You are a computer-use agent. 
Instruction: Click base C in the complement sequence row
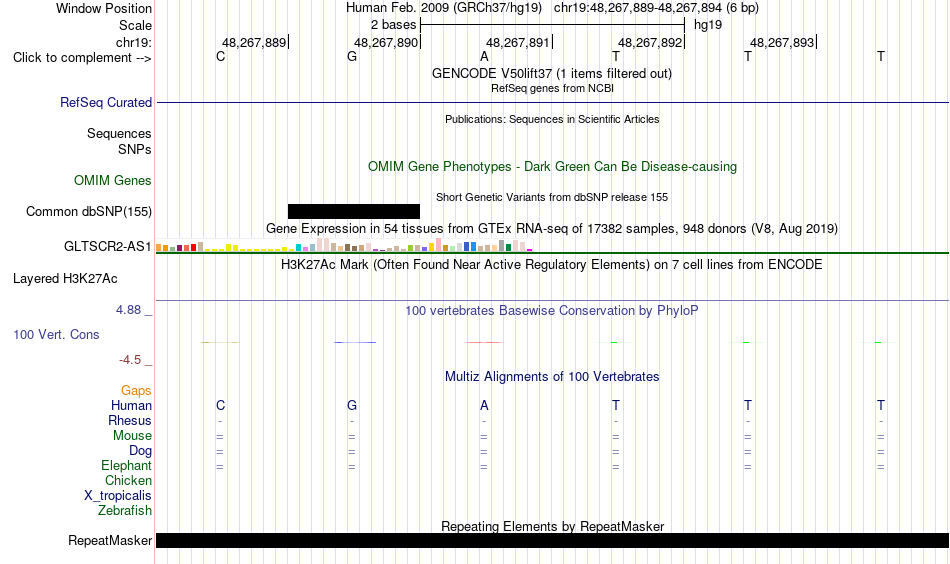(x=221, y=56)
